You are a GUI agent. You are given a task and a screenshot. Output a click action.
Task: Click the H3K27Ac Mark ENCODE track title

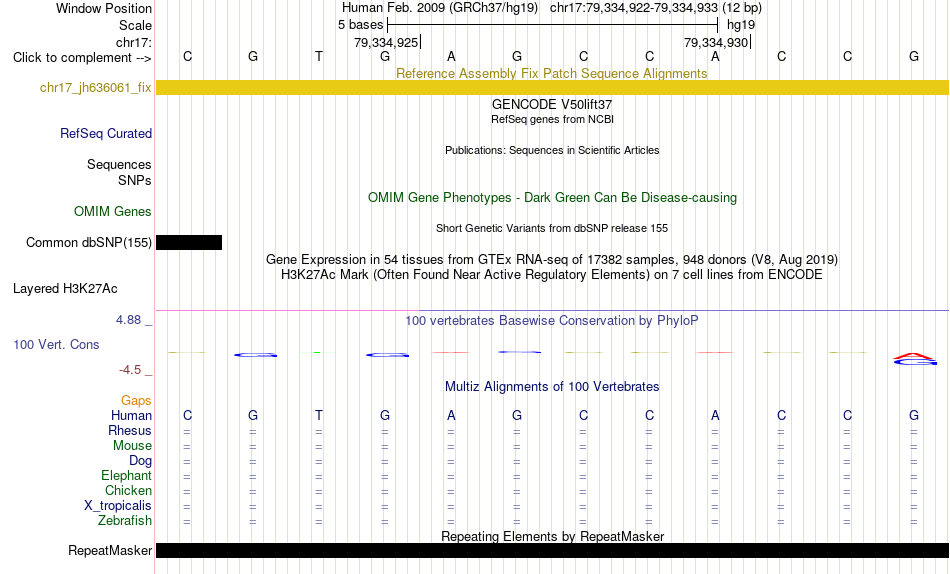pos(552,275)
